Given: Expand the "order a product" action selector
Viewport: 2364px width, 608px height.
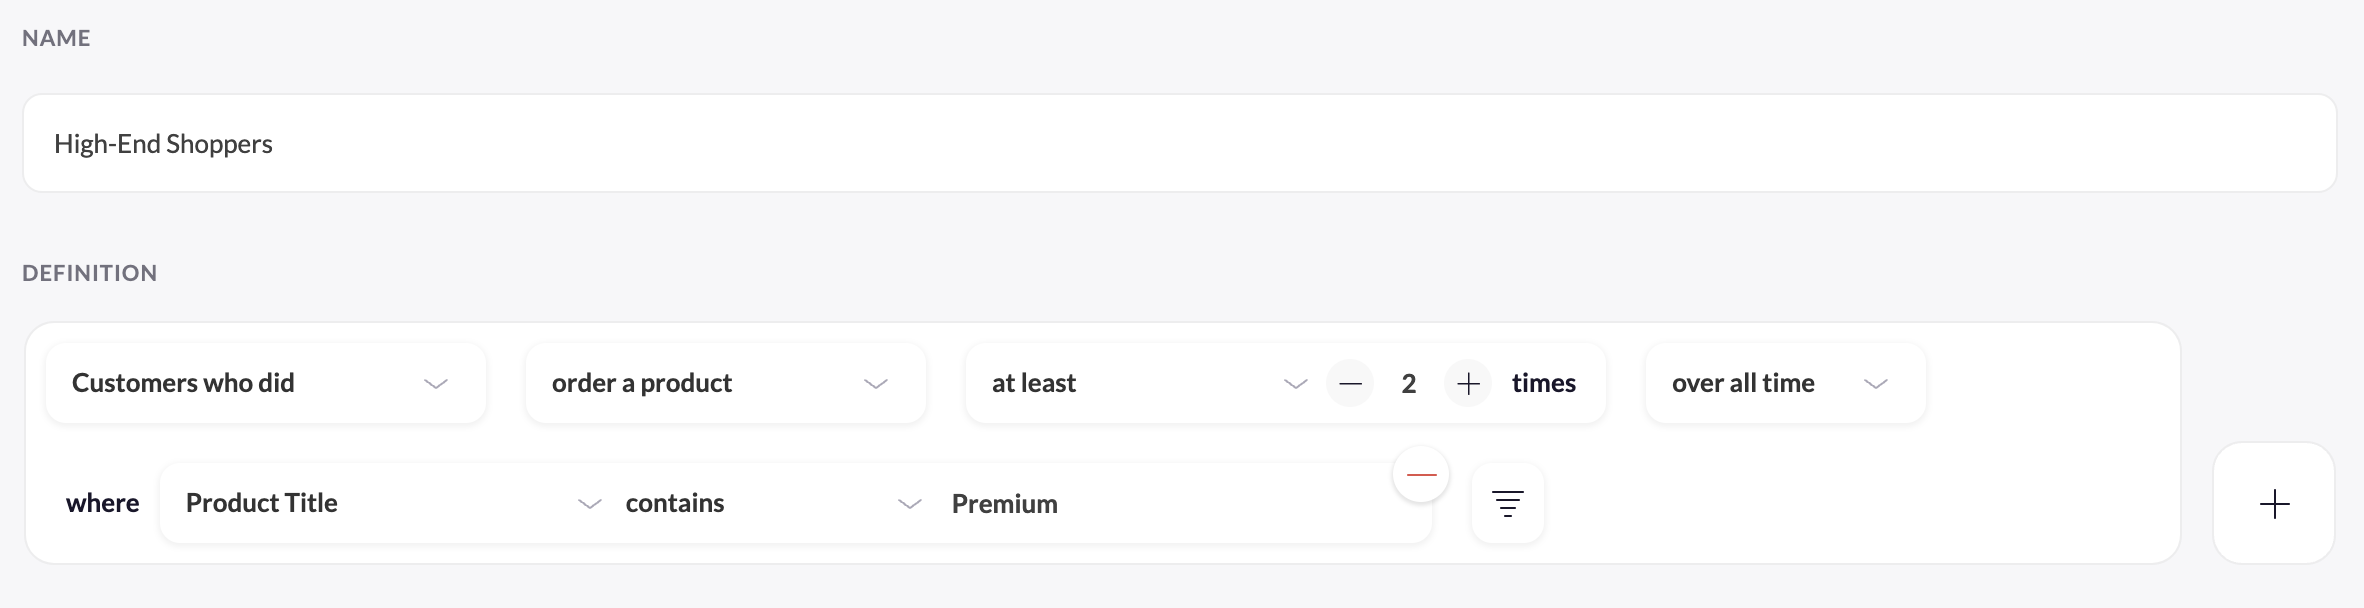Looking at the screenshot, I should 725,383.
